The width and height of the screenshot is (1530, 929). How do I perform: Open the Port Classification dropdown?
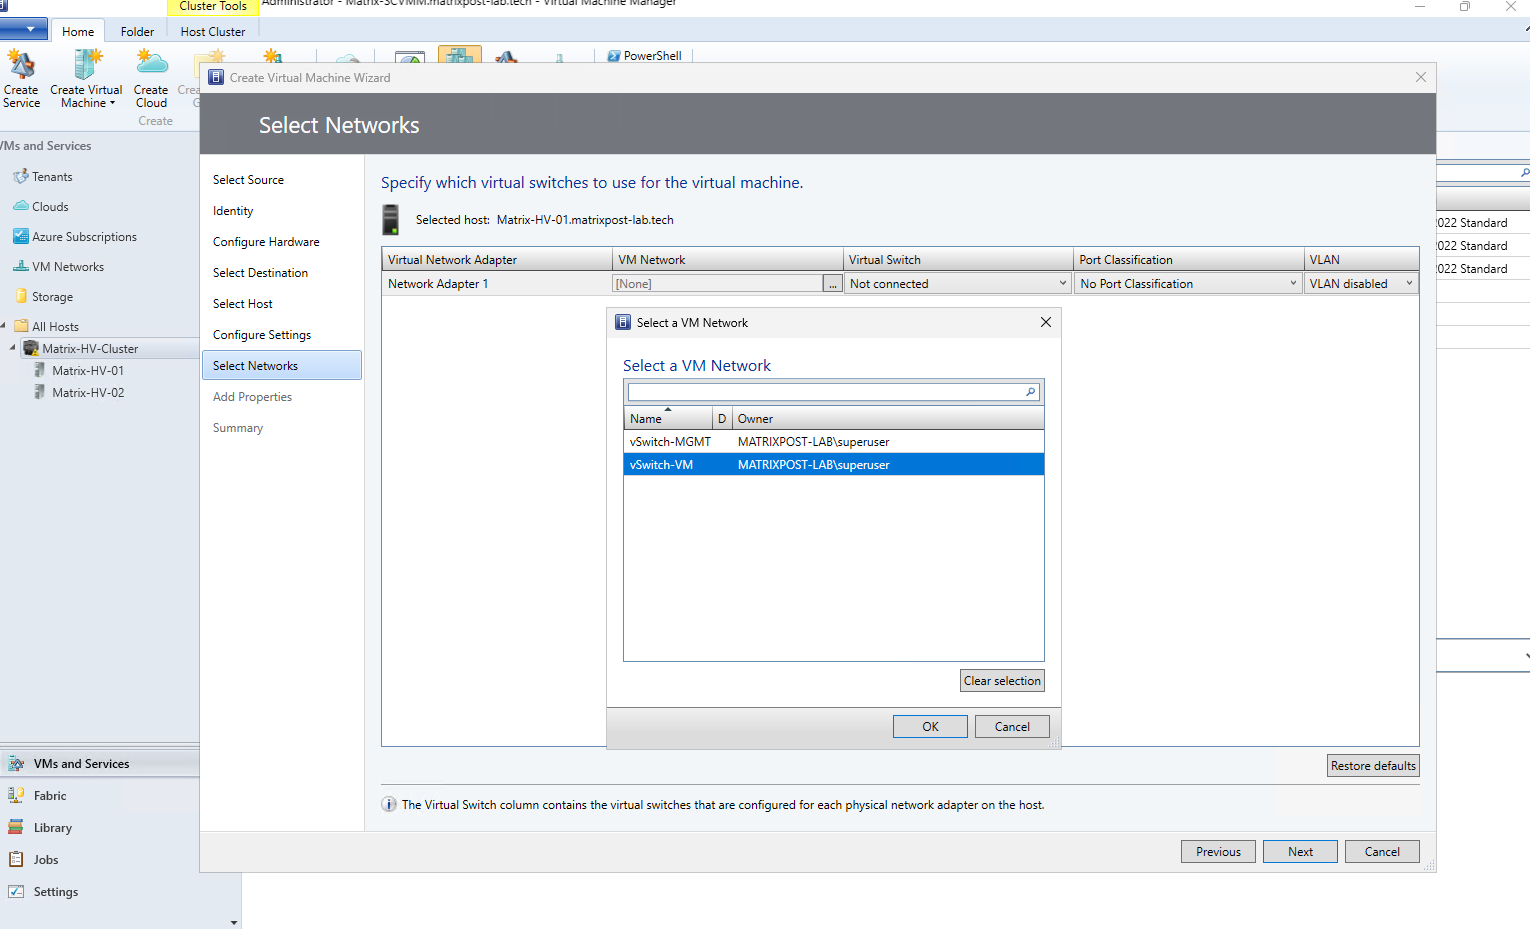pyautogui.click(x=1294, y=284)
